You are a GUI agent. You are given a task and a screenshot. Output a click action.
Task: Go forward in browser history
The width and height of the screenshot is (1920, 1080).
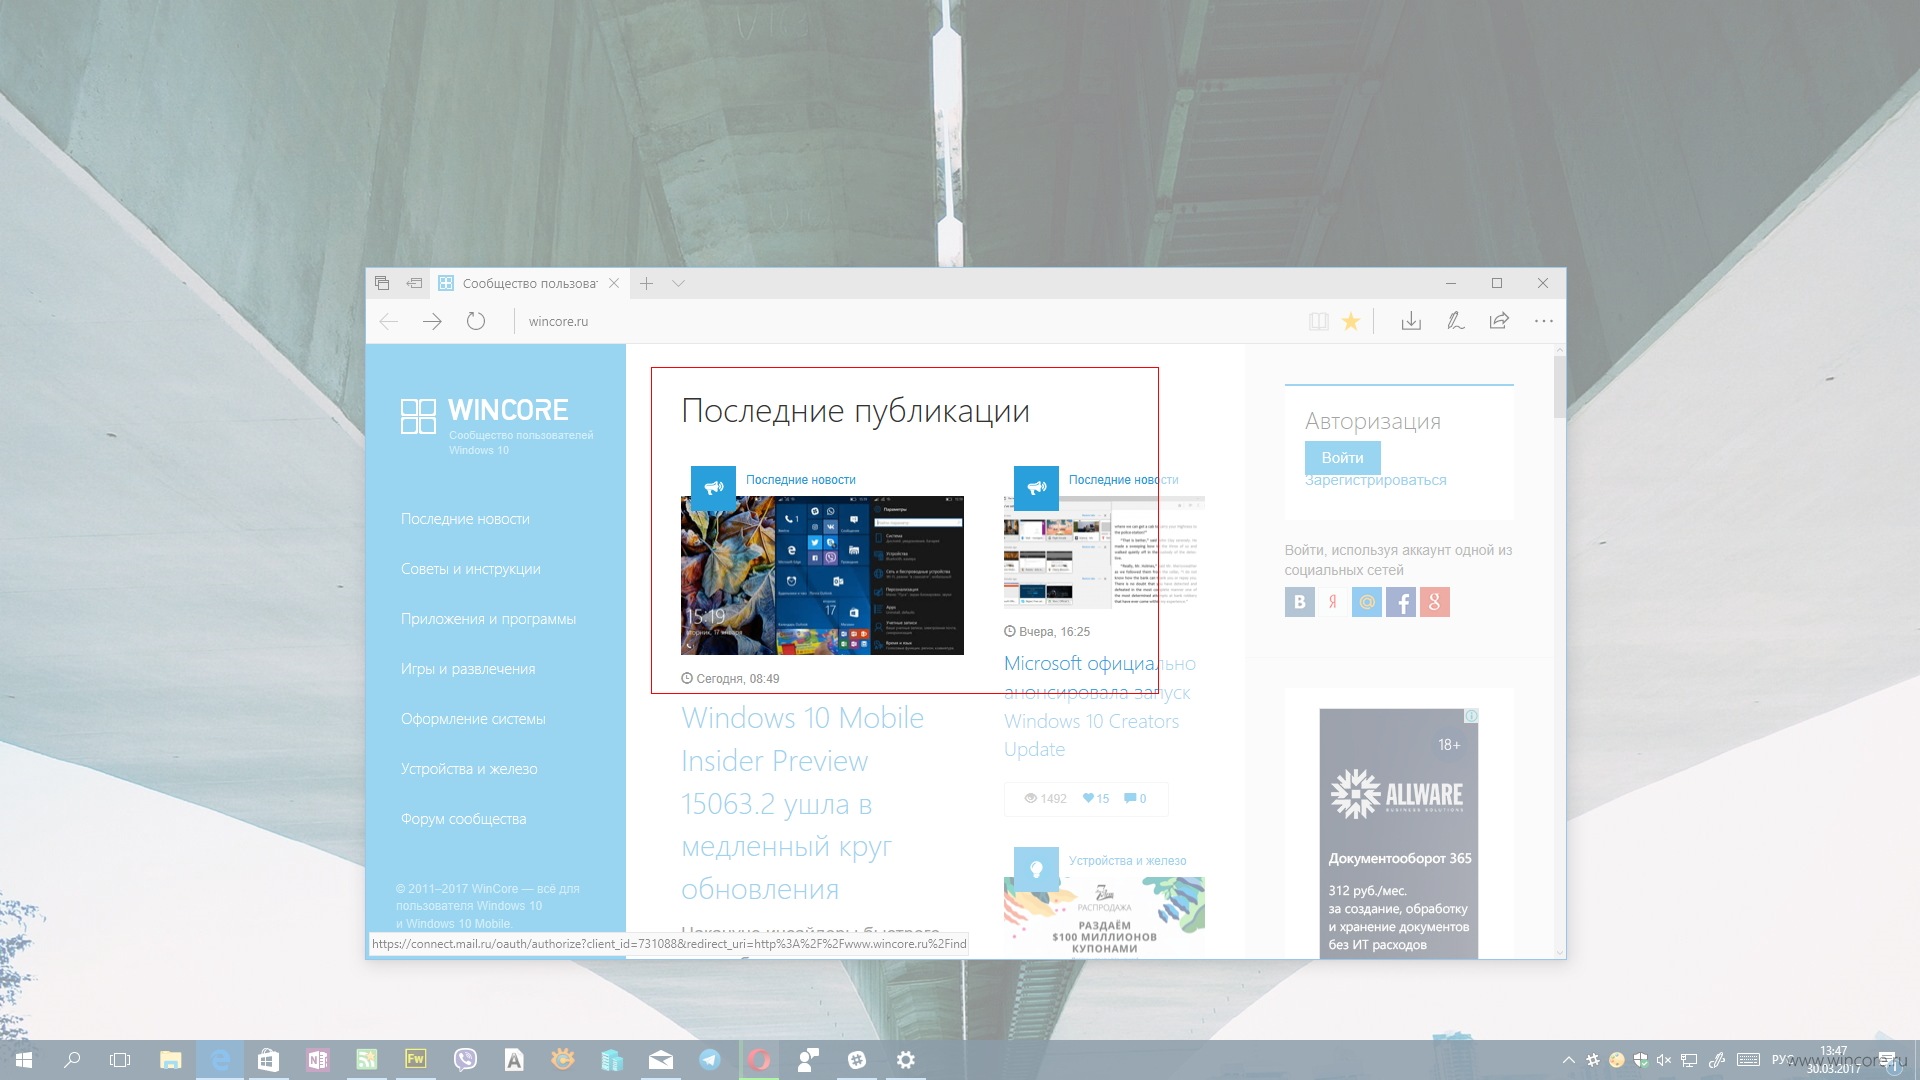point(432,321)
